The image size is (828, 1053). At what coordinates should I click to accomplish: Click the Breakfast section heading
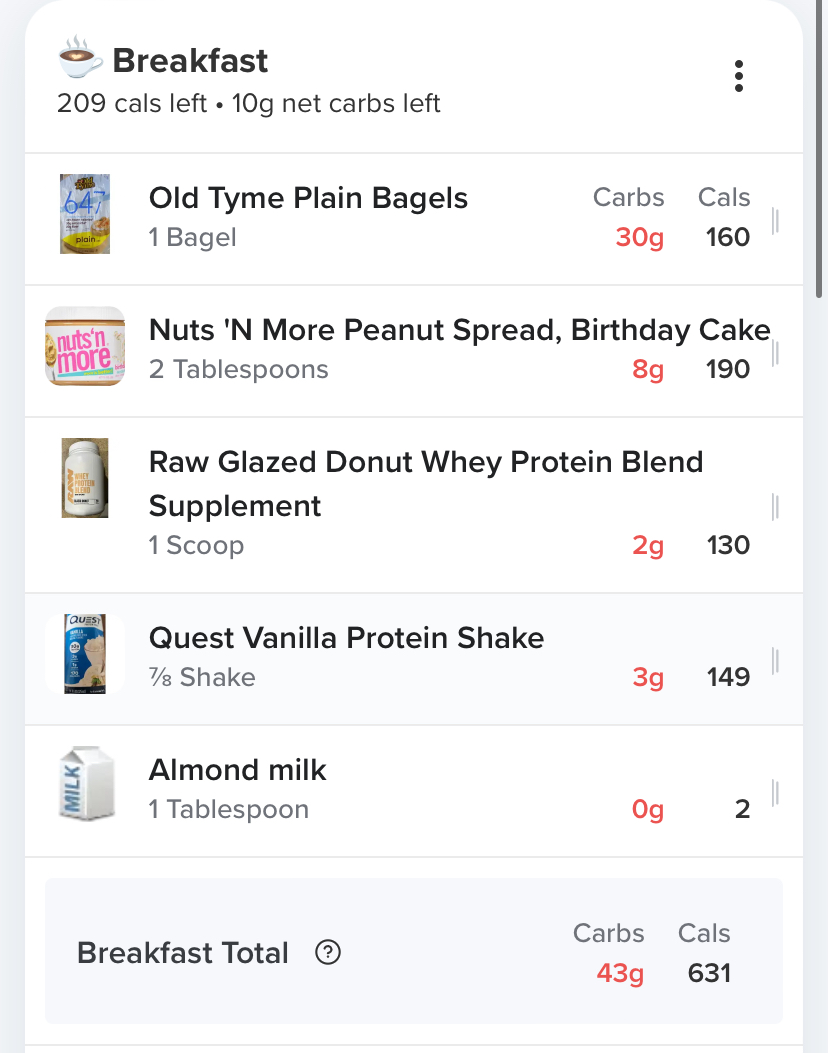[x=190, y=61]
